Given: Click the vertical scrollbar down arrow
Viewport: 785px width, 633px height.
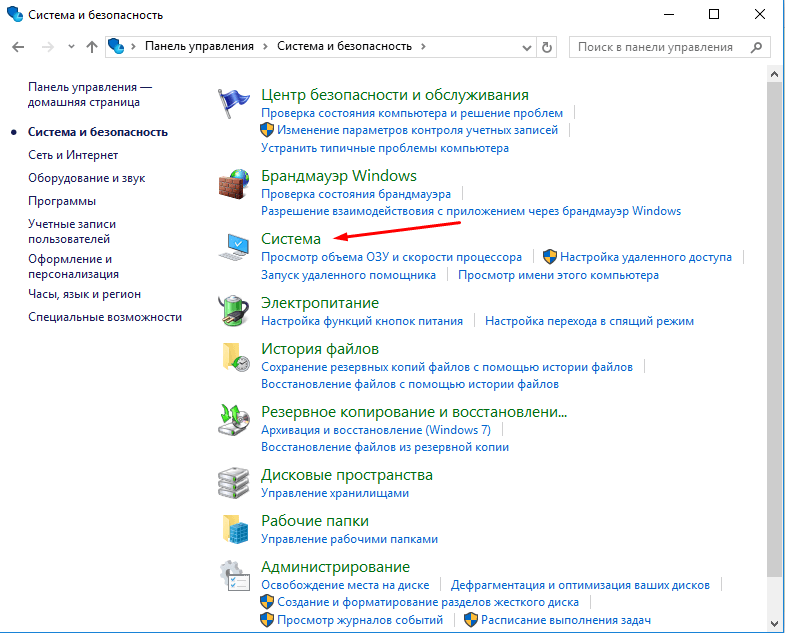Looking at the screenshot, I should pyautogui.click(x=774, y=623).
